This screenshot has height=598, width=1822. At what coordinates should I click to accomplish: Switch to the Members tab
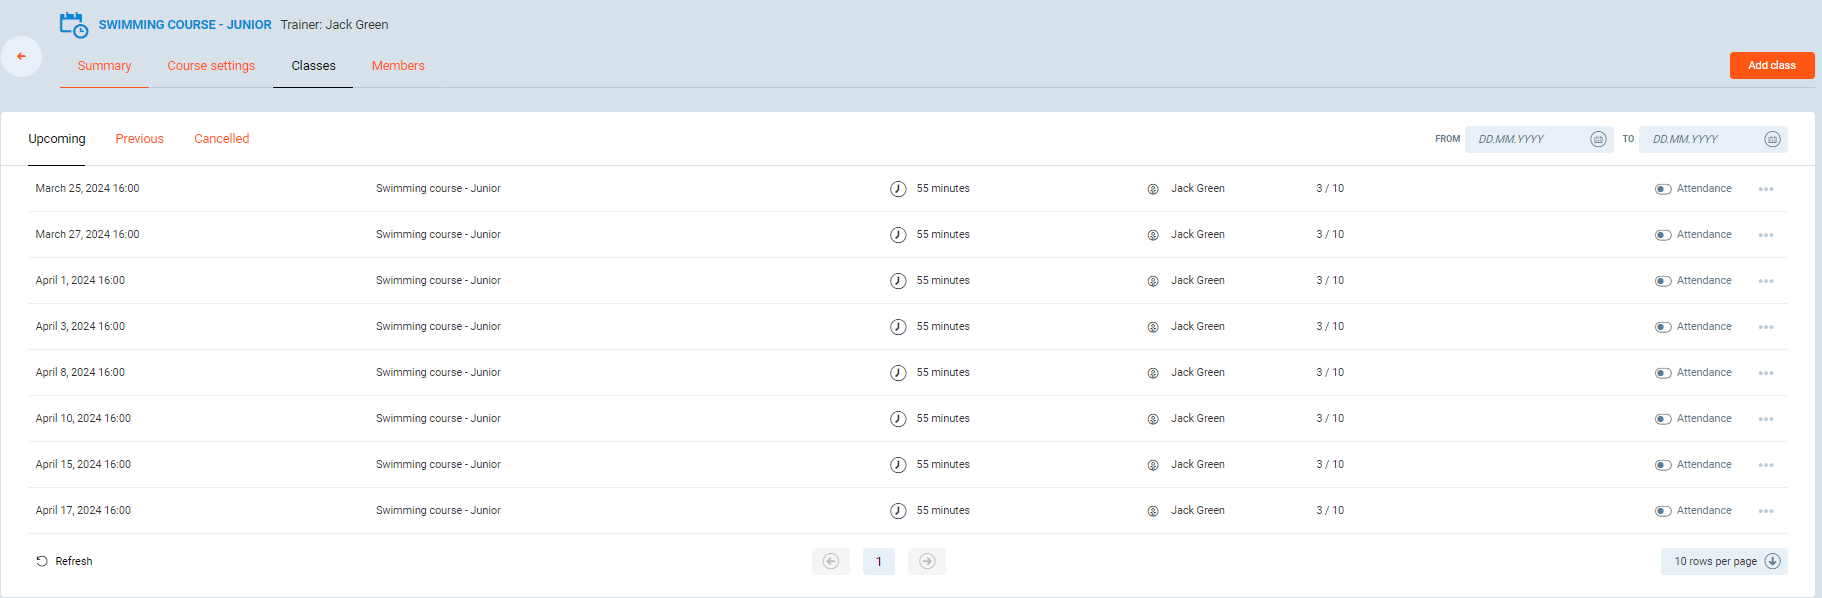(x=398, y=66)
